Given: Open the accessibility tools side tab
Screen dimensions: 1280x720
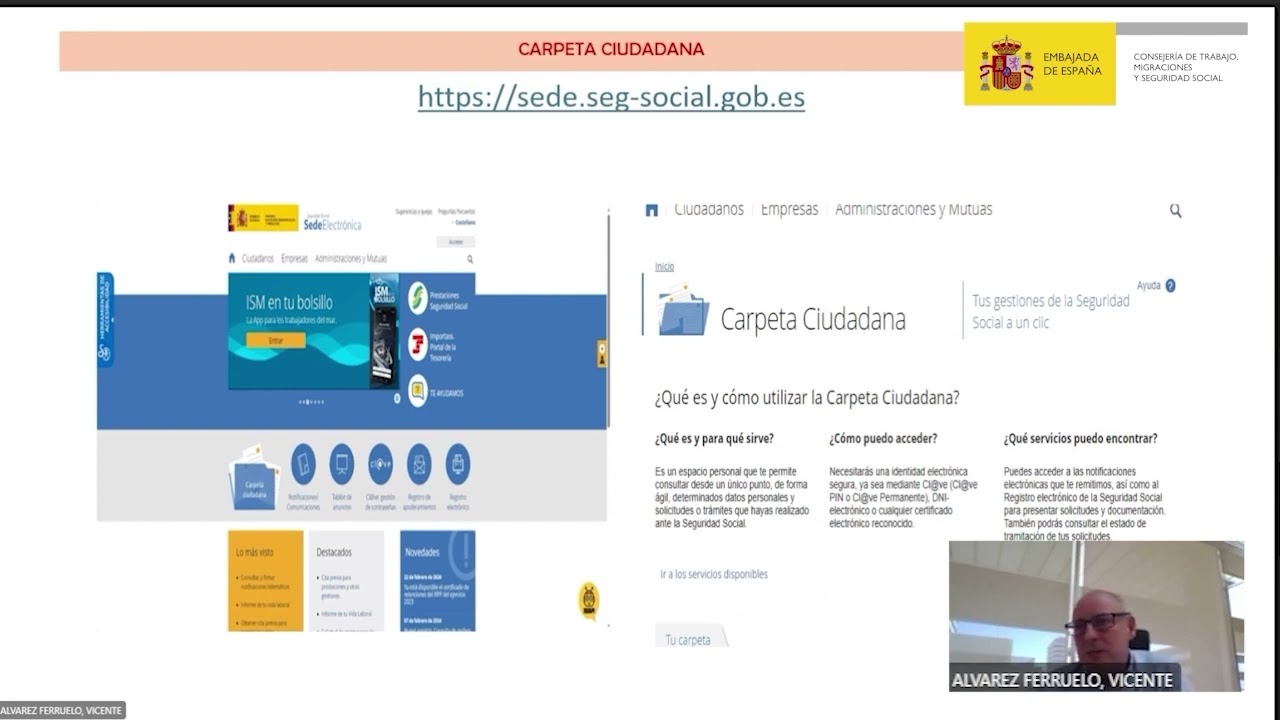Looking at the screenshot, I should pyautogui.click(x=105, y=319).
